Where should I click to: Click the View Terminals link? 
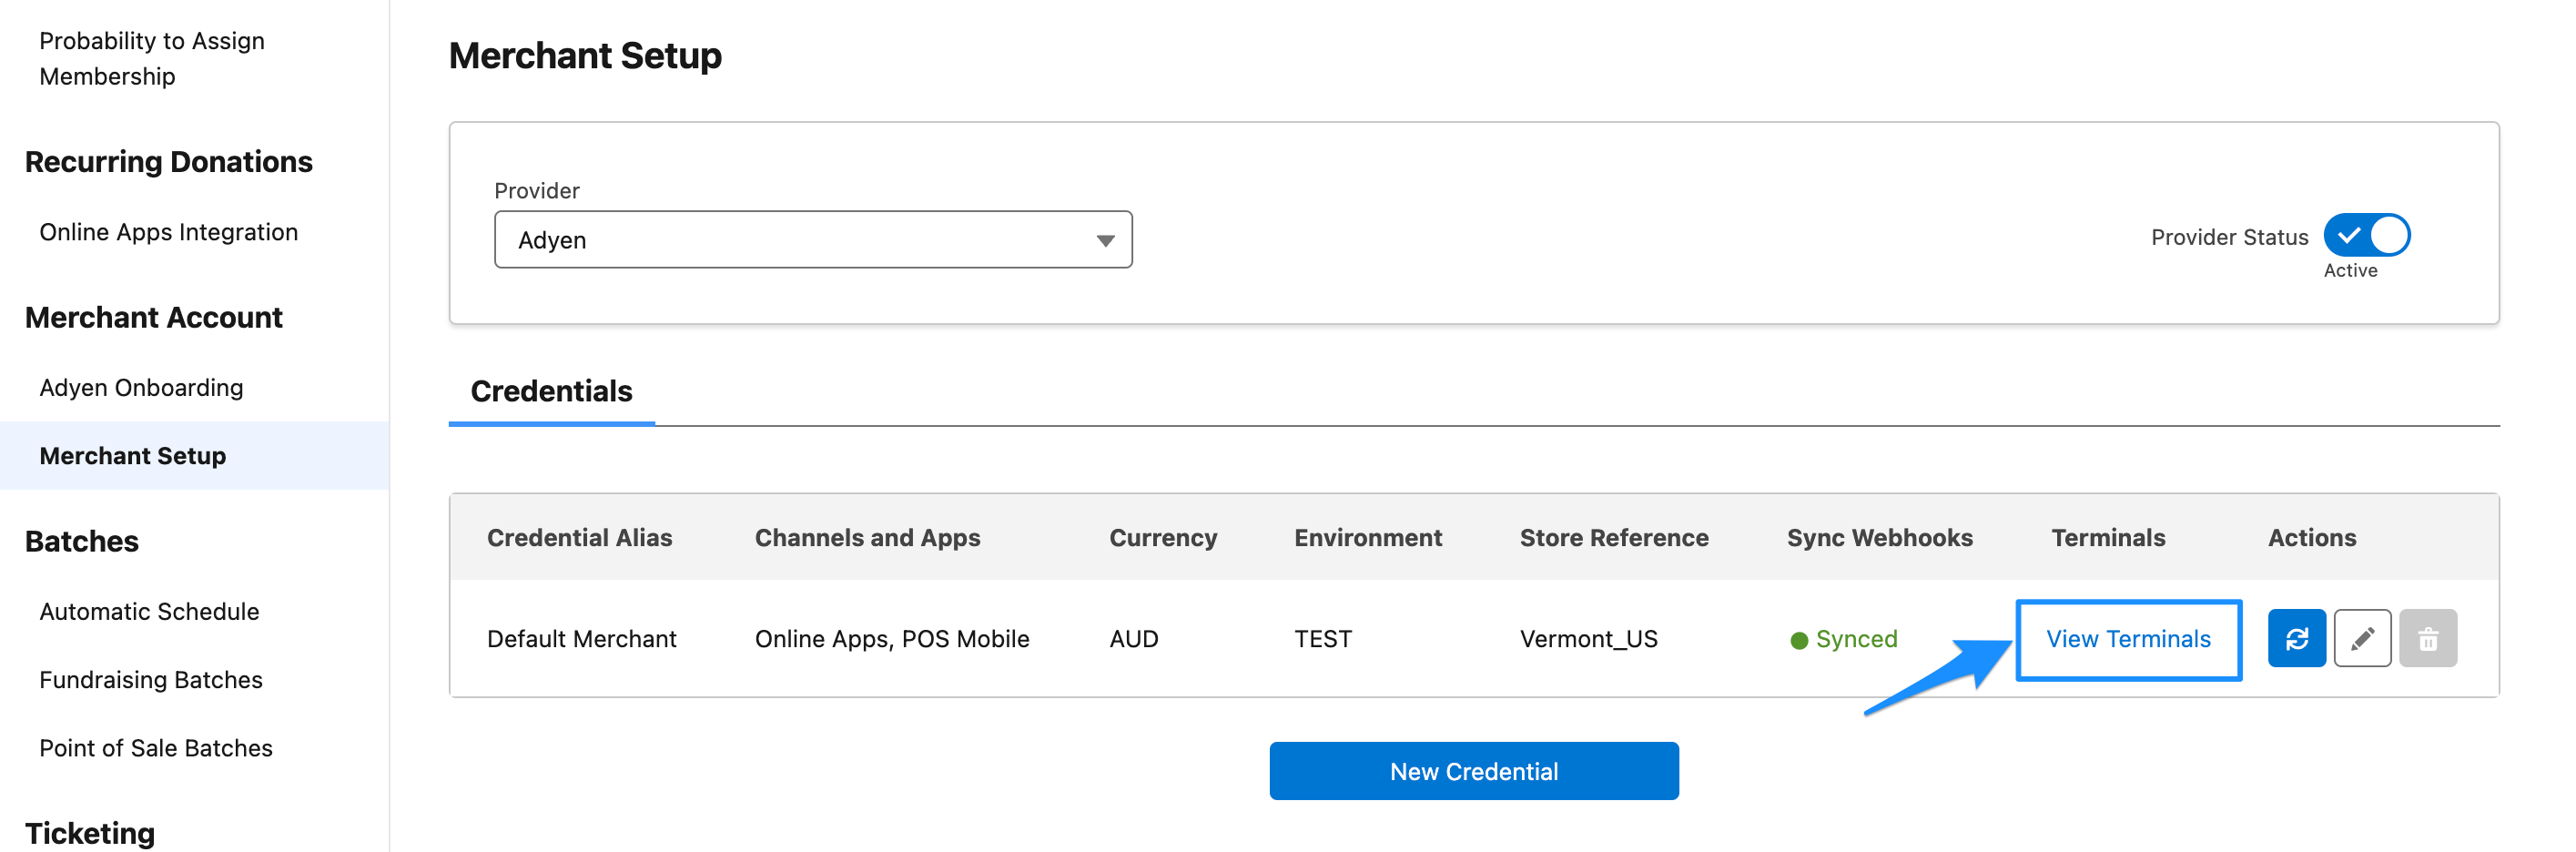(x=2128, y=639)
